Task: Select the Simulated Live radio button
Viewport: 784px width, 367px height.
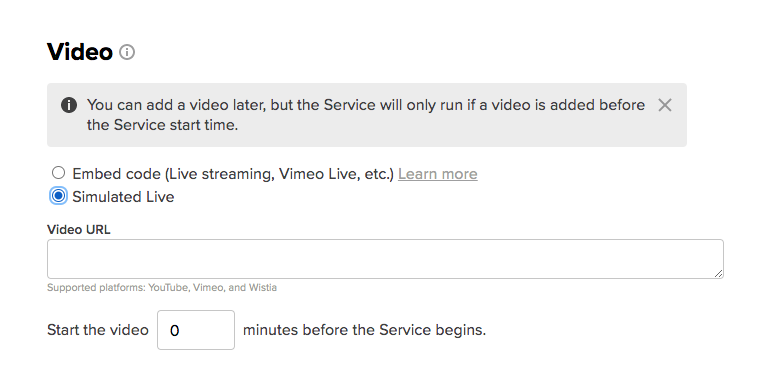Action: coord(58,196)
